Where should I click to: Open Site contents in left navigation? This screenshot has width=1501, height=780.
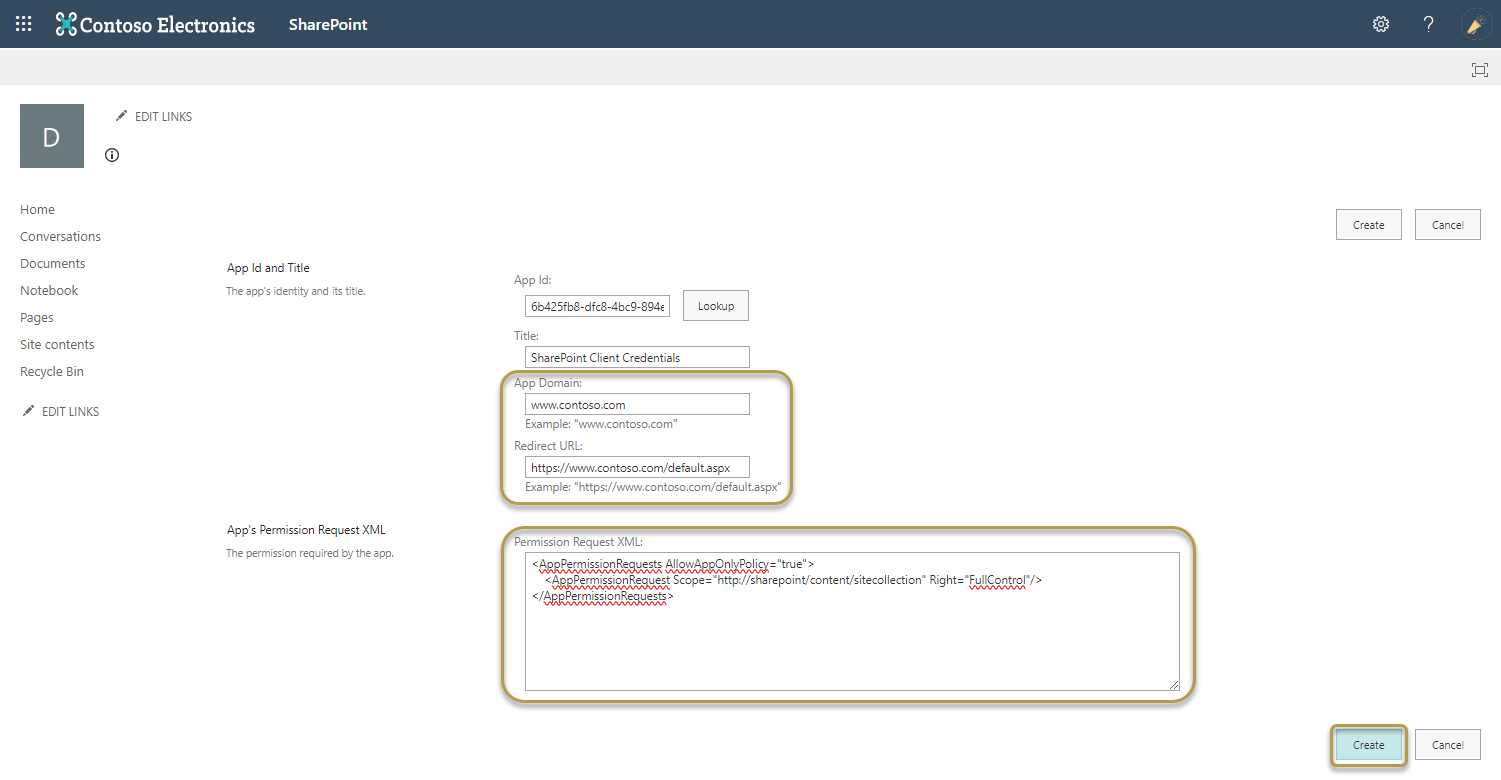[x=57, y=344]
